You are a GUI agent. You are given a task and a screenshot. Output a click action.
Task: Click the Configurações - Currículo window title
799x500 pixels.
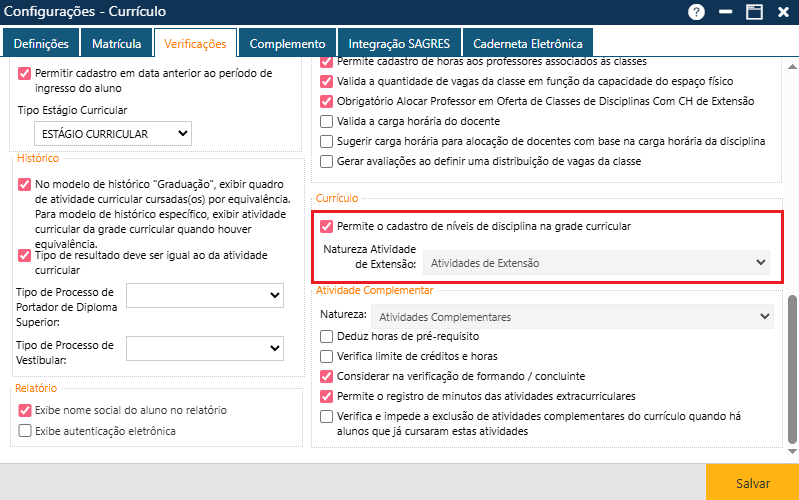[x=85, y=11]
